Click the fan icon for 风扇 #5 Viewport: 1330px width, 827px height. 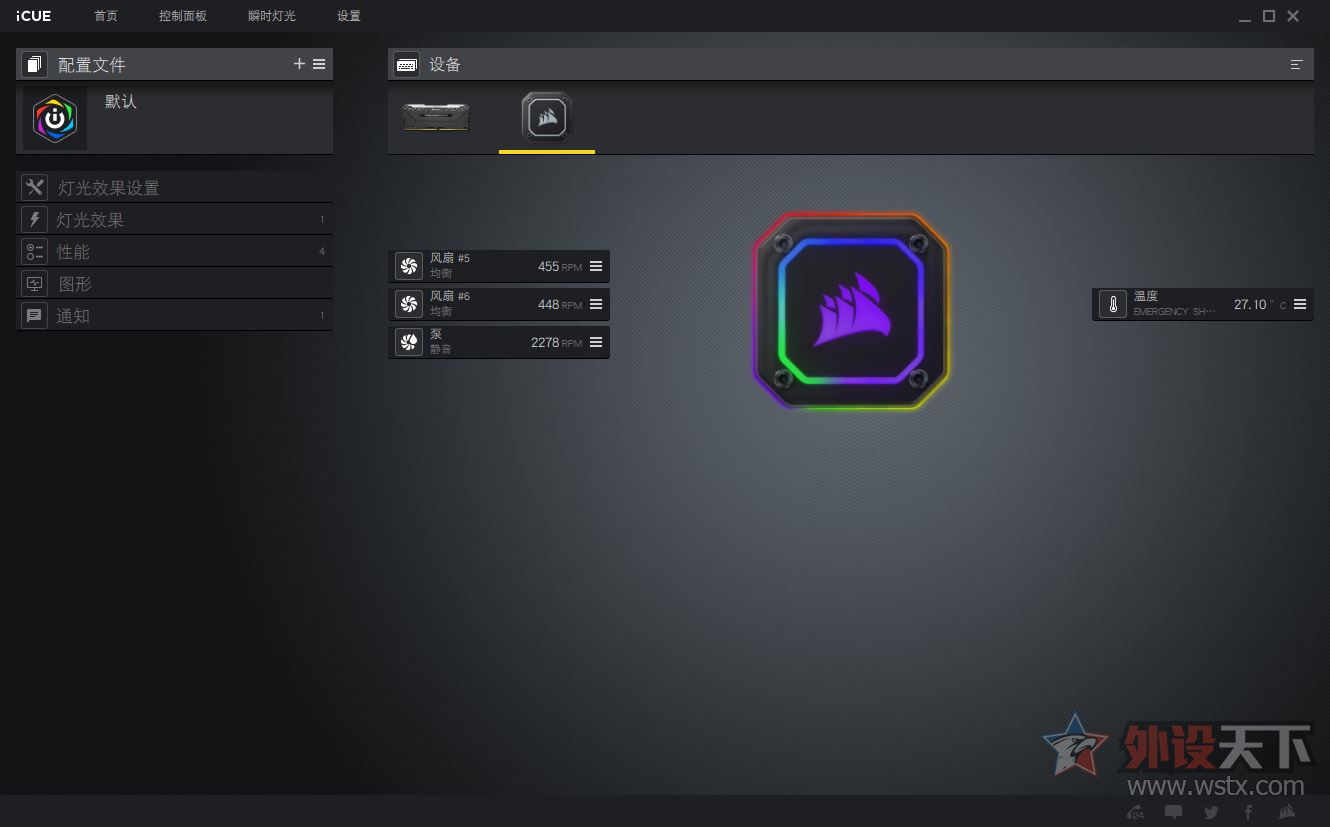point(408,266)
